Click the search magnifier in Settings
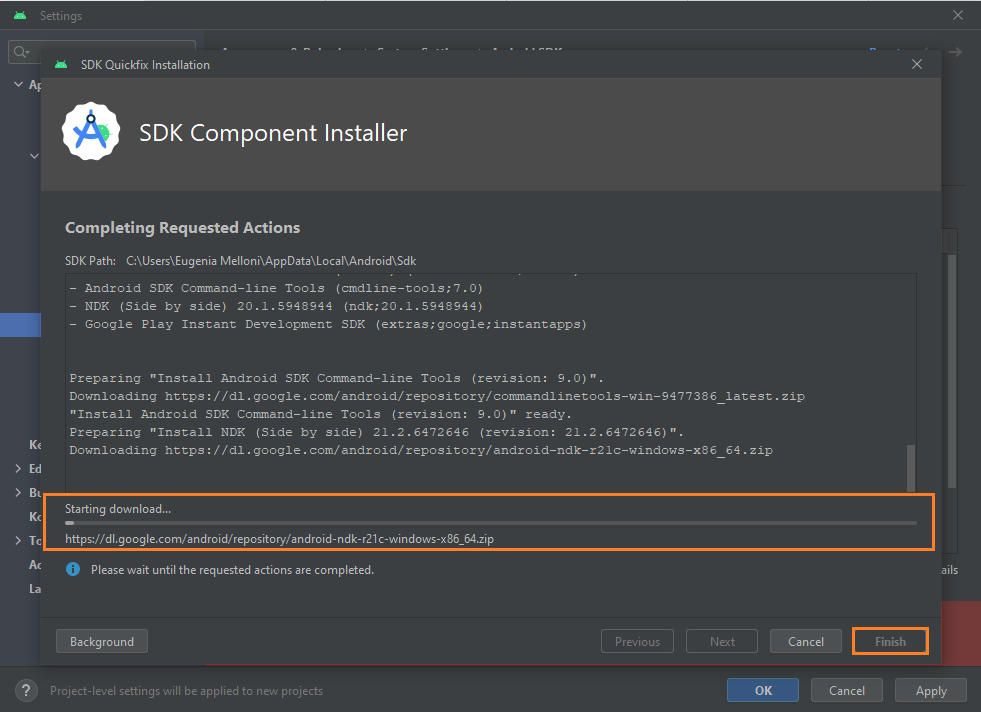This screenshot has height=712, width=981. coord(21,52)
